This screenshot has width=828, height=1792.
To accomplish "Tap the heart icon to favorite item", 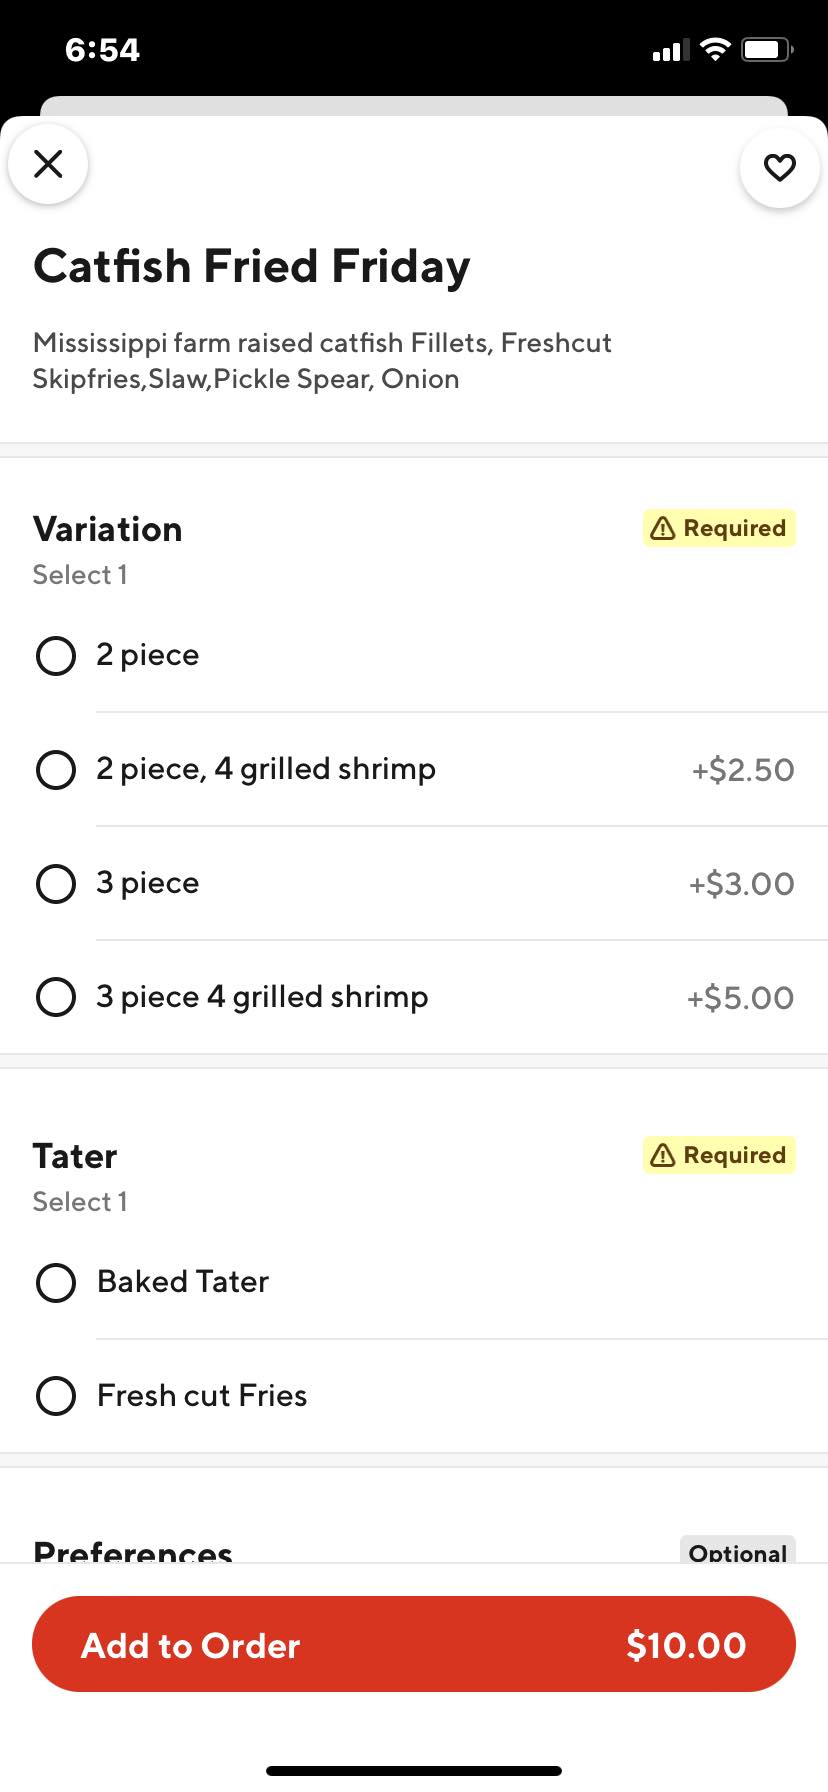I will coord(779,167).
